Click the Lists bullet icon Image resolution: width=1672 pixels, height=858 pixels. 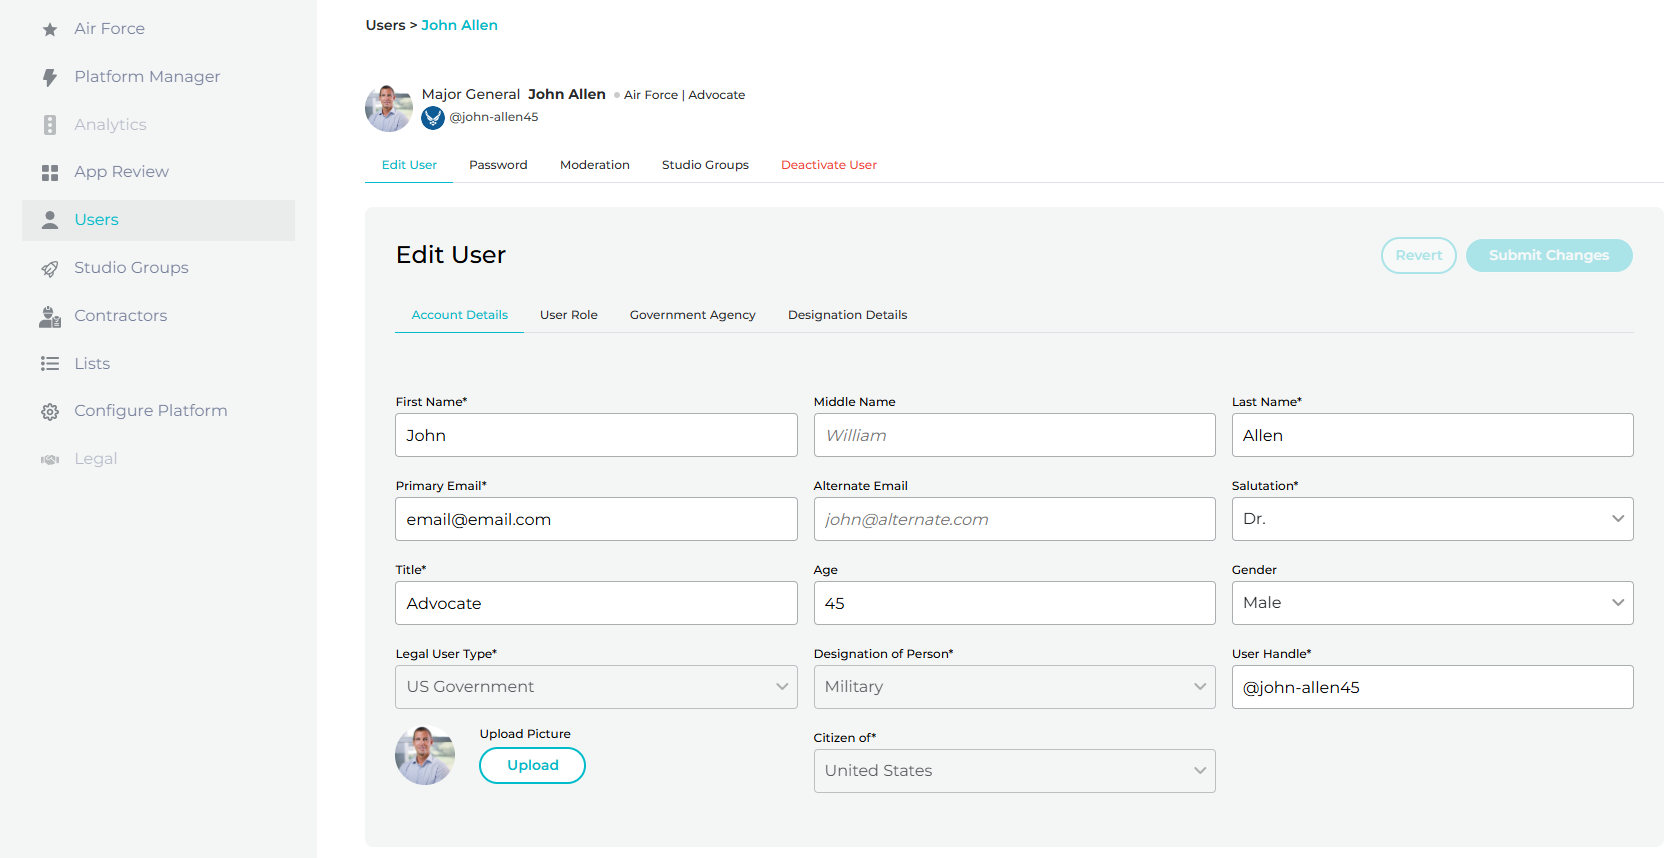(x=50, y=364)
